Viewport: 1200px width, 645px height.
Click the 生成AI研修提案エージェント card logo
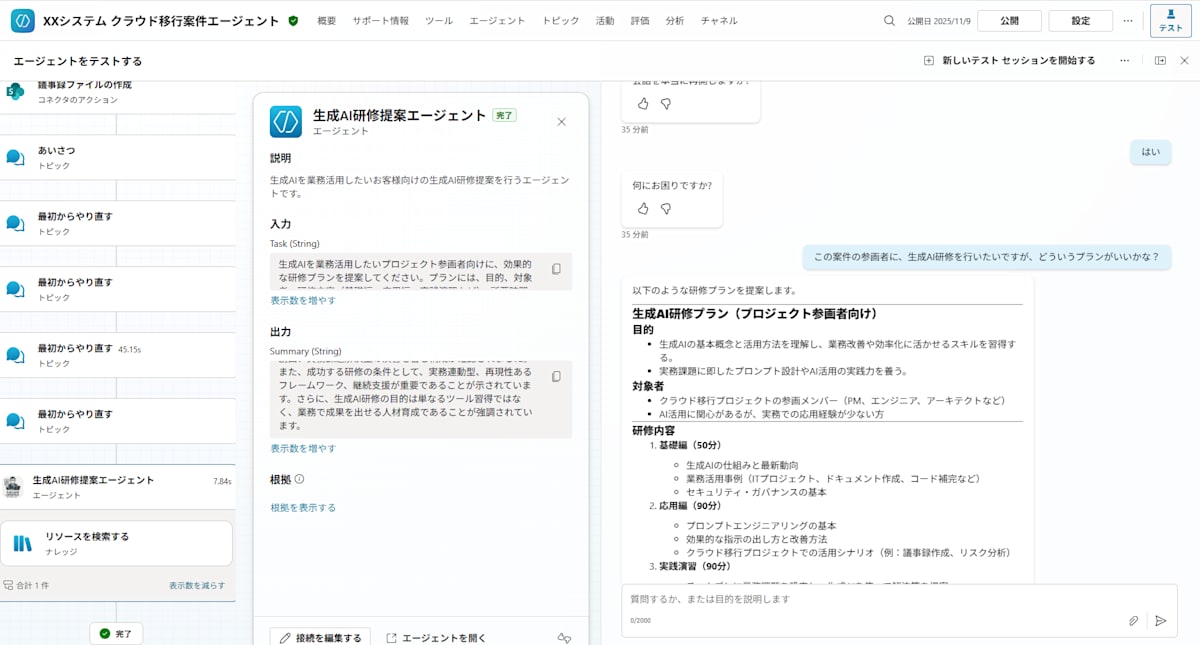click(x=286, y=122)
